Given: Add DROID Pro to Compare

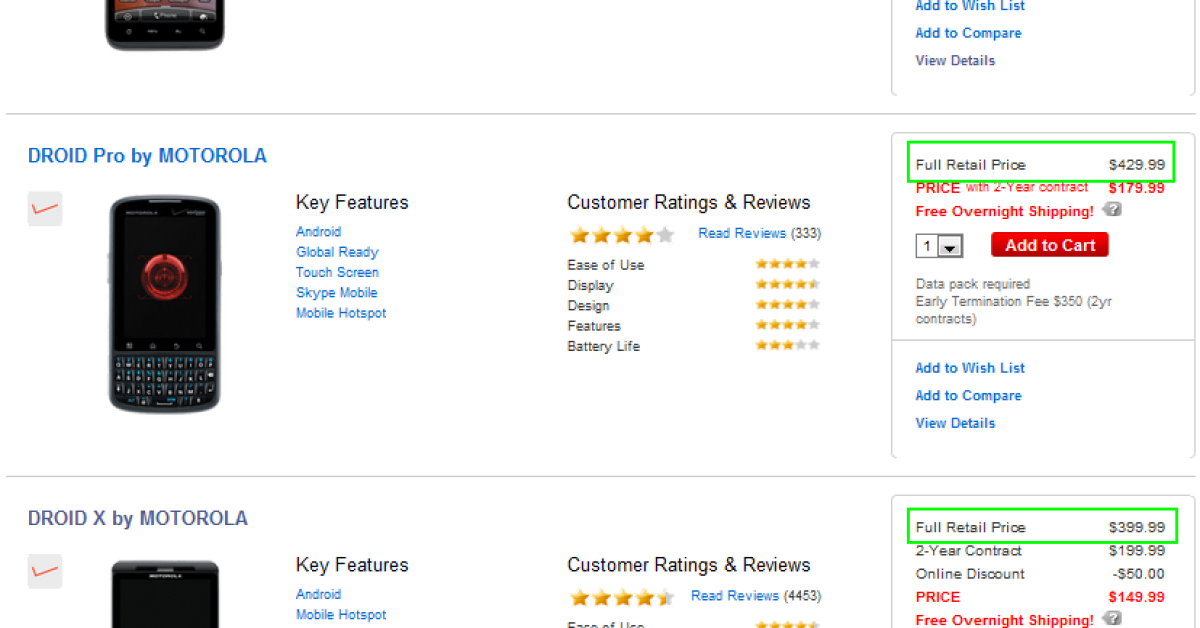Looking at the screenshot, I should pos(968,395).
